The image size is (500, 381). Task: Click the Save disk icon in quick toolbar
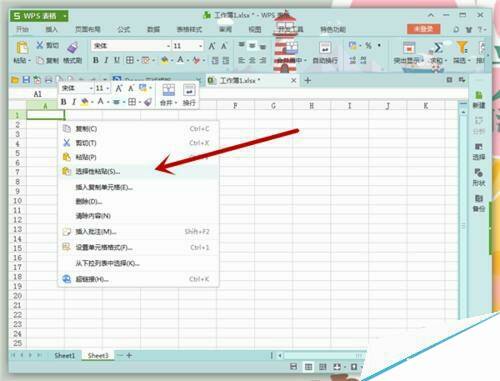[26, 80]
